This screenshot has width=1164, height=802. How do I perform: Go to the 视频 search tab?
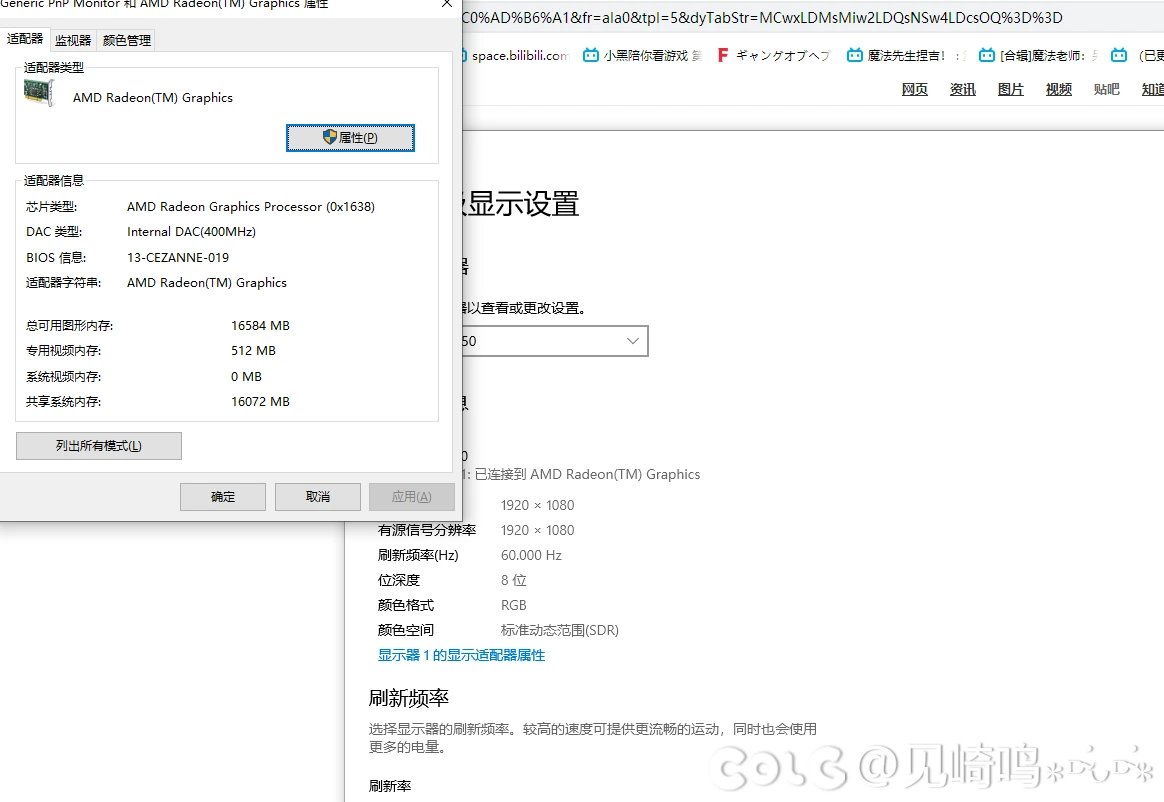pyautogui.click(x=1059, y=89)
